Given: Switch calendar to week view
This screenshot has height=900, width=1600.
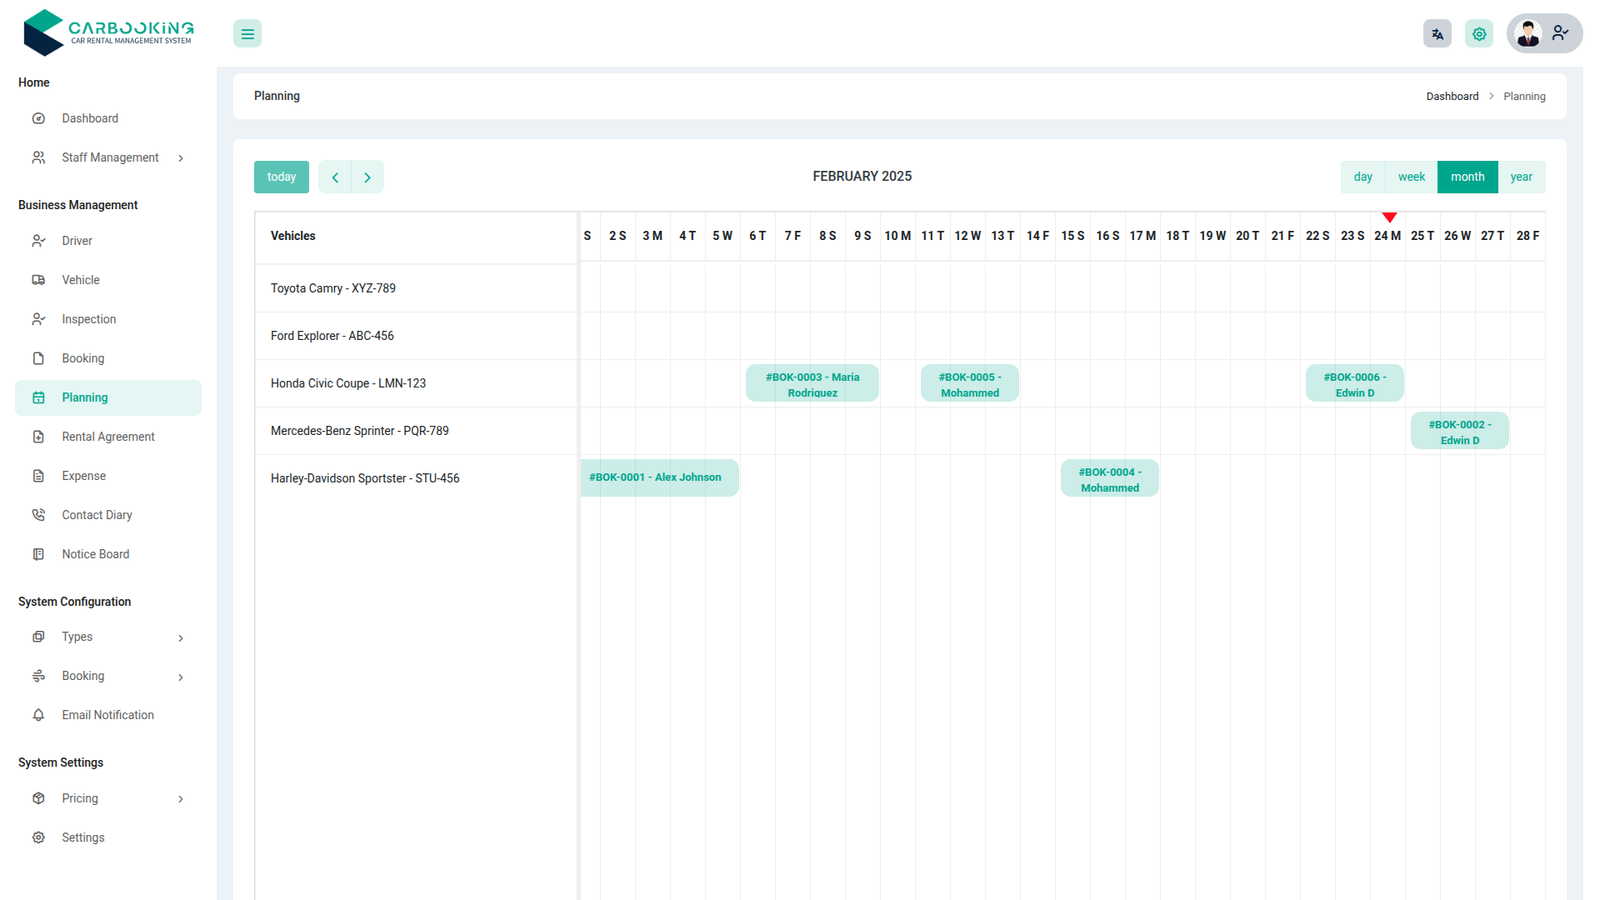Looking at the screenshot, I should click(x=1411, y=177).
